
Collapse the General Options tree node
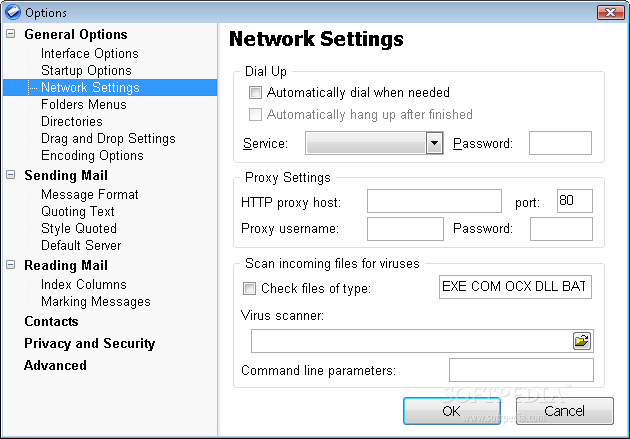click(11, 34)
